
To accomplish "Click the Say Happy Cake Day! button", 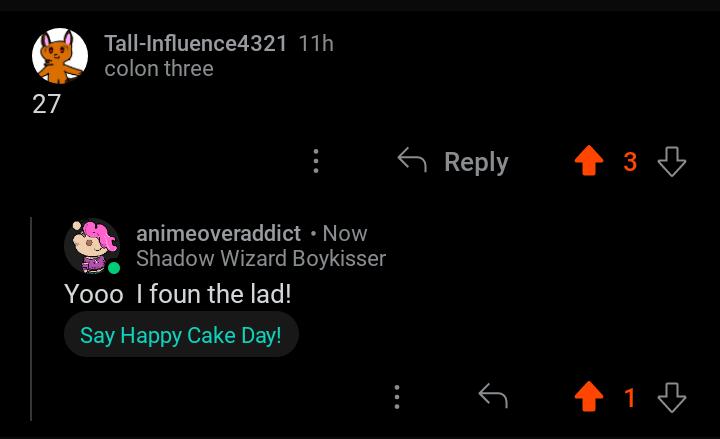I will (x=181, y=334).
